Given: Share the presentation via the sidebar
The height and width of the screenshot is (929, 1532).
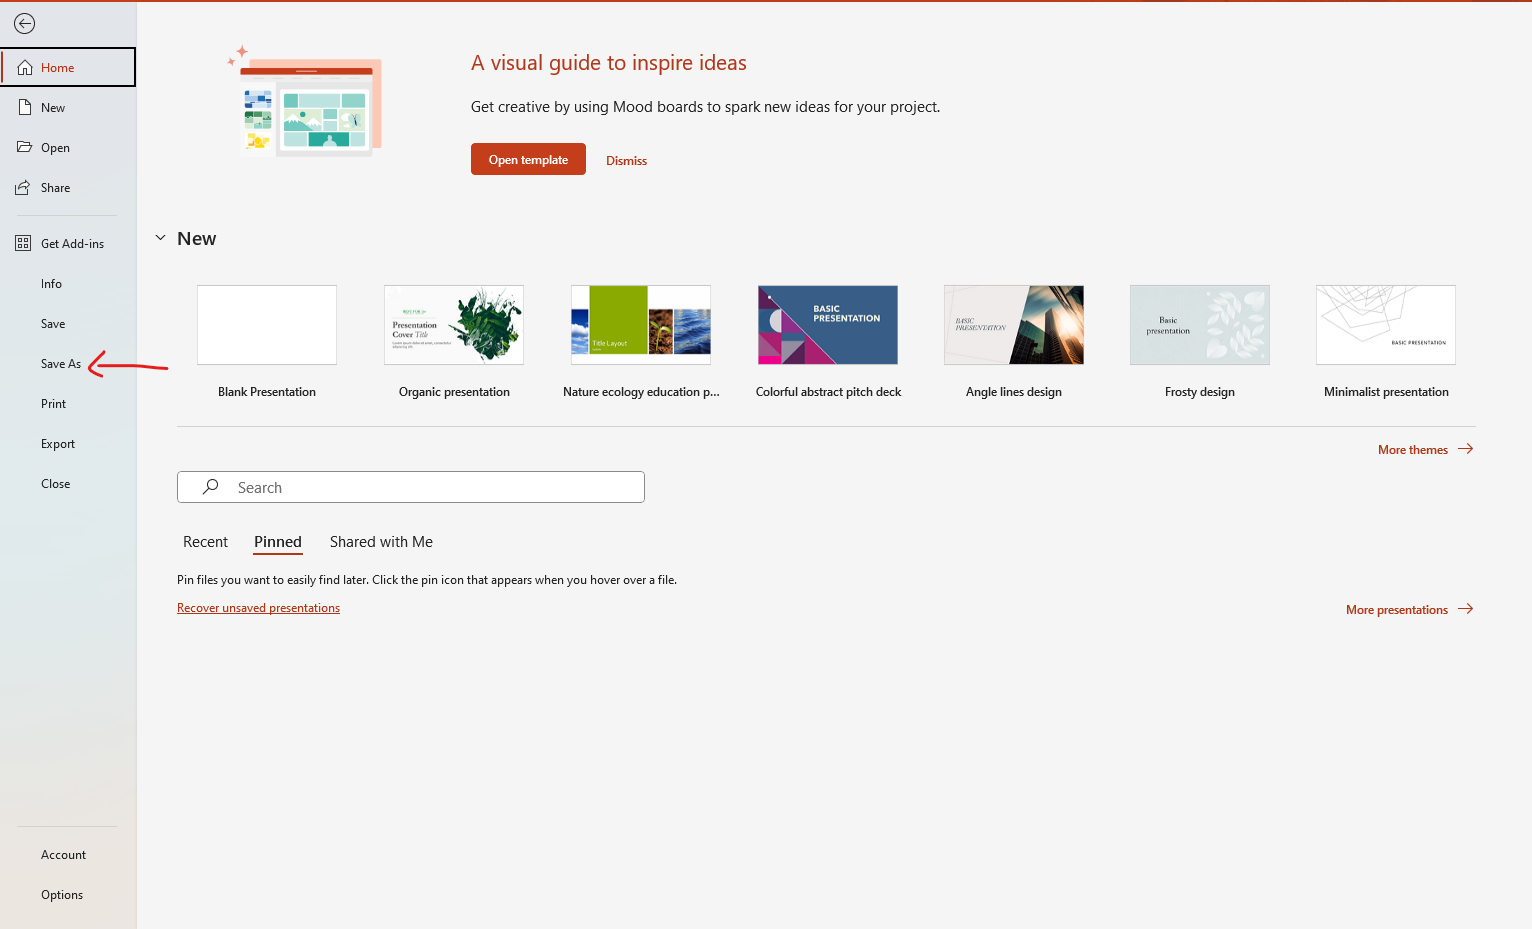Looking at the screenshot, I should pos(56,187).
